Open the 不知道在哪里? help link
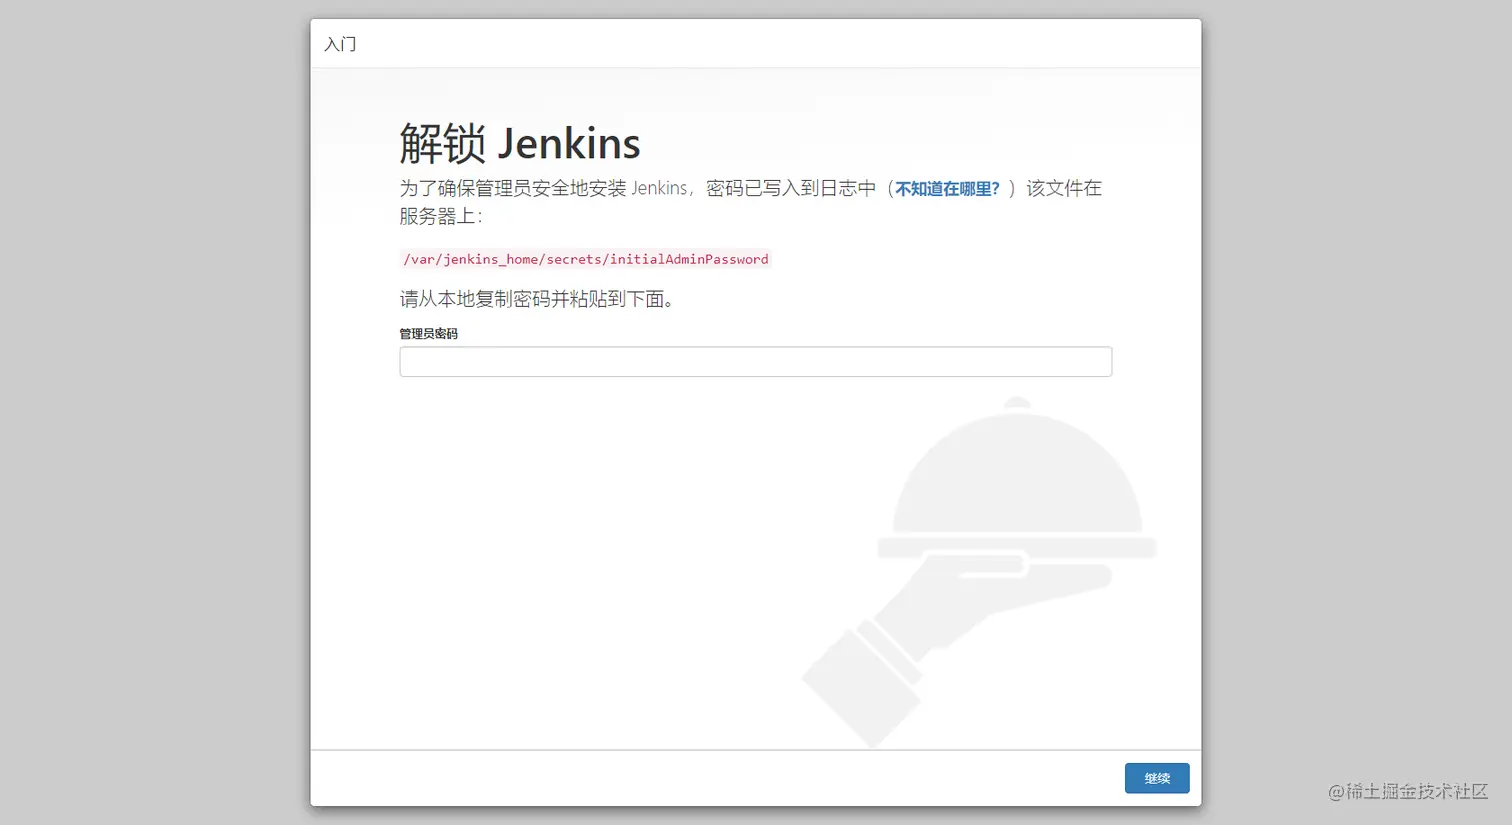The image size is (1512, 825). point(947,189)
